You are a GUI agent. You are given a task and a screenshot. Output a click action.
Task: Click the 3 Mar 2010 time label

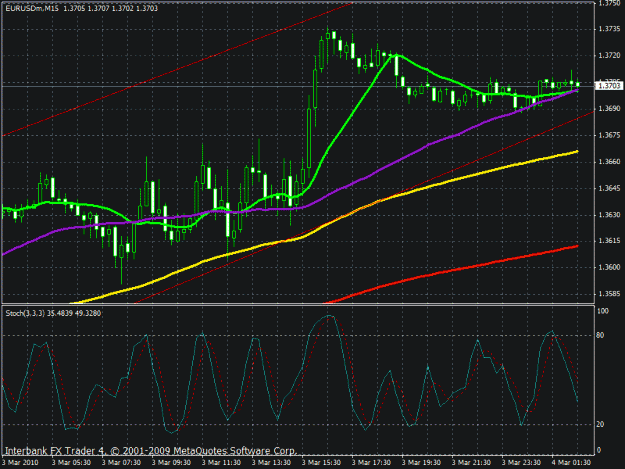20,463
